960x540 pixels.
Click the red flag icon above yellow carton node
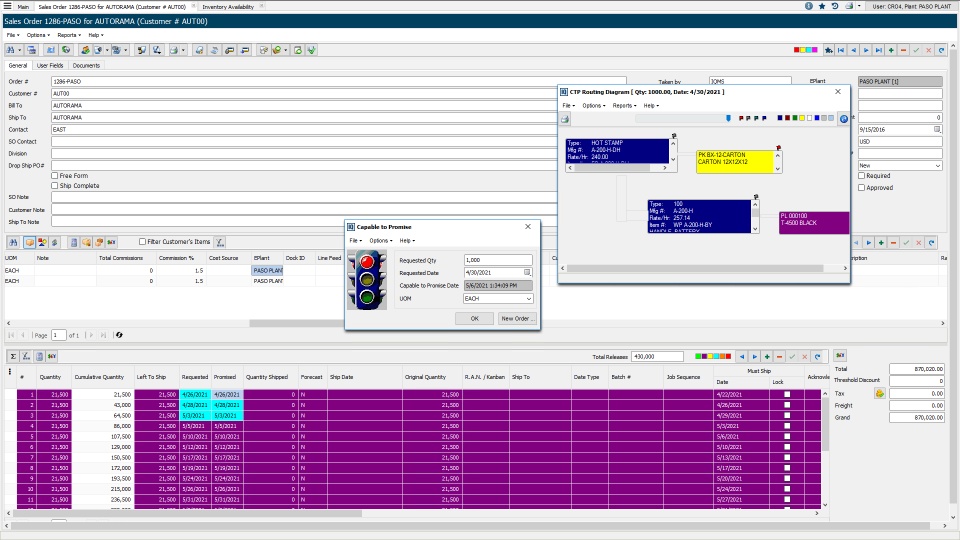coord(778,148)
